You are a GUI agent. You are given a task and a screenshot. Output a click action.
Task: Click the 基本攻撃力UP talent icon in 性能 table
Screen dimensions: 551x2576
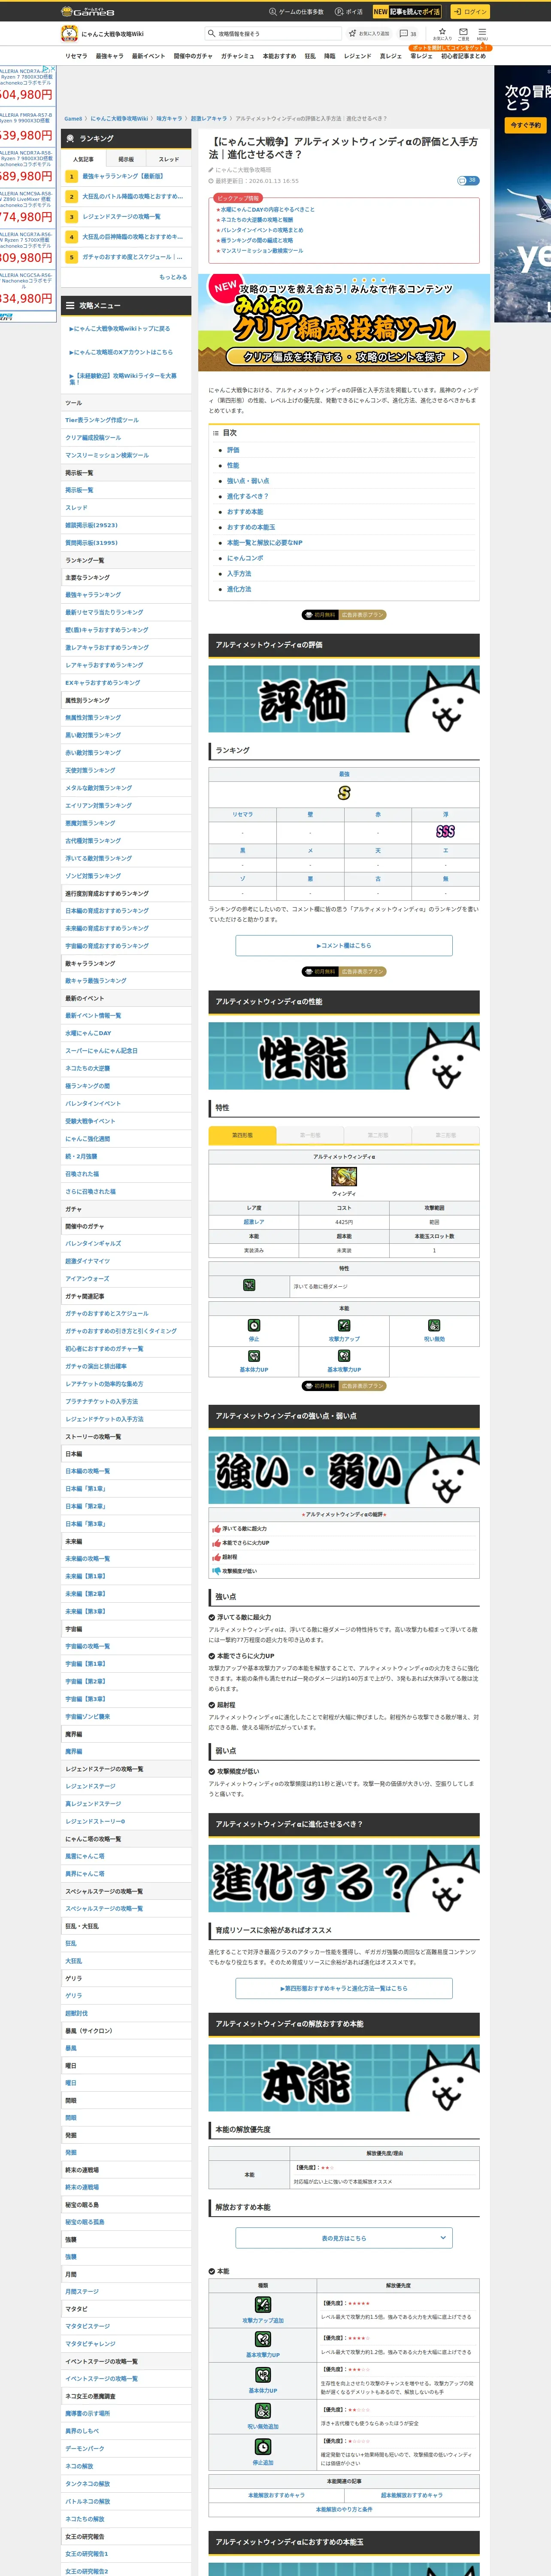click(344, 1356)
